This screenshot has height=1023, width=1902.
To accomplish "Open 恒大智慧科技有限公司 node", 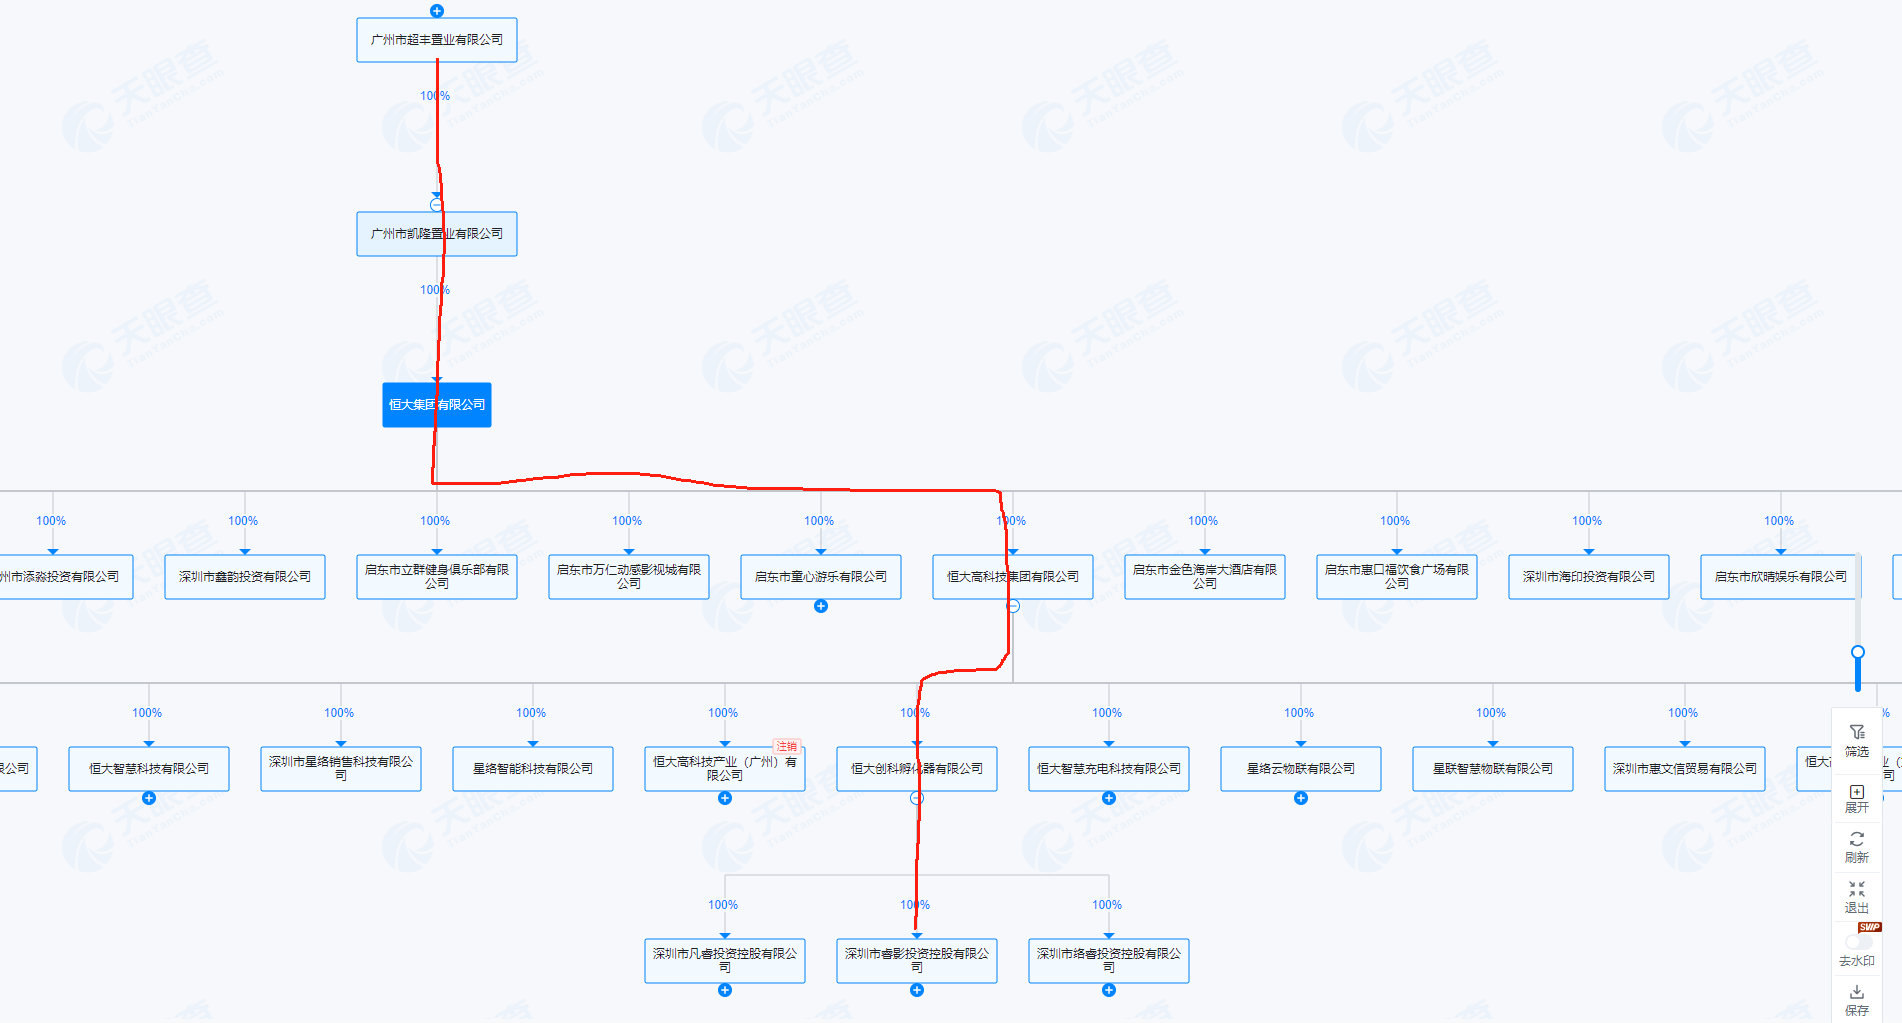I will click(x=149, y=769).
